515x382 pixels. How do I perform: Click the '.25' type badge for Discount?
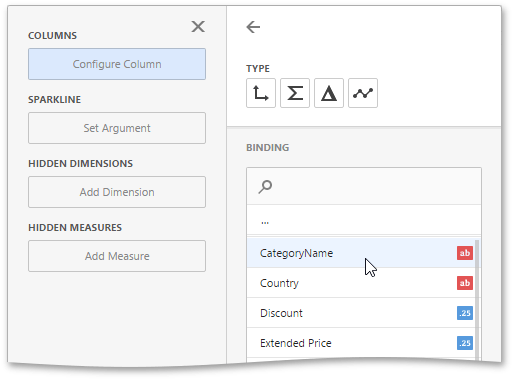click(x=465, y=313)
